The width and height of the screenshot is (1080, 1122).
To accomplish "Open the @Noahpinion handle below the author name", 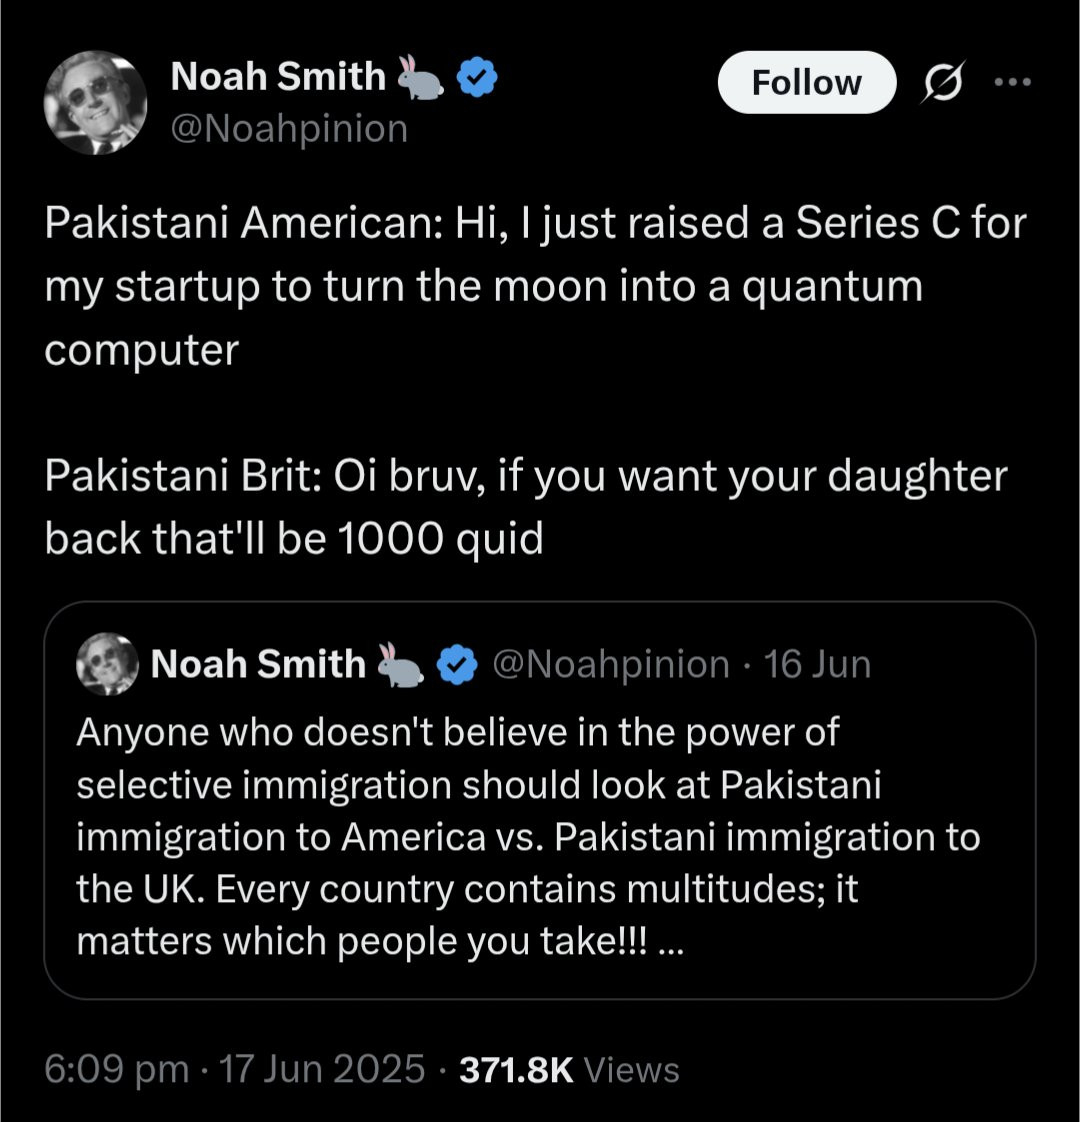I will (x=289, y=129).
